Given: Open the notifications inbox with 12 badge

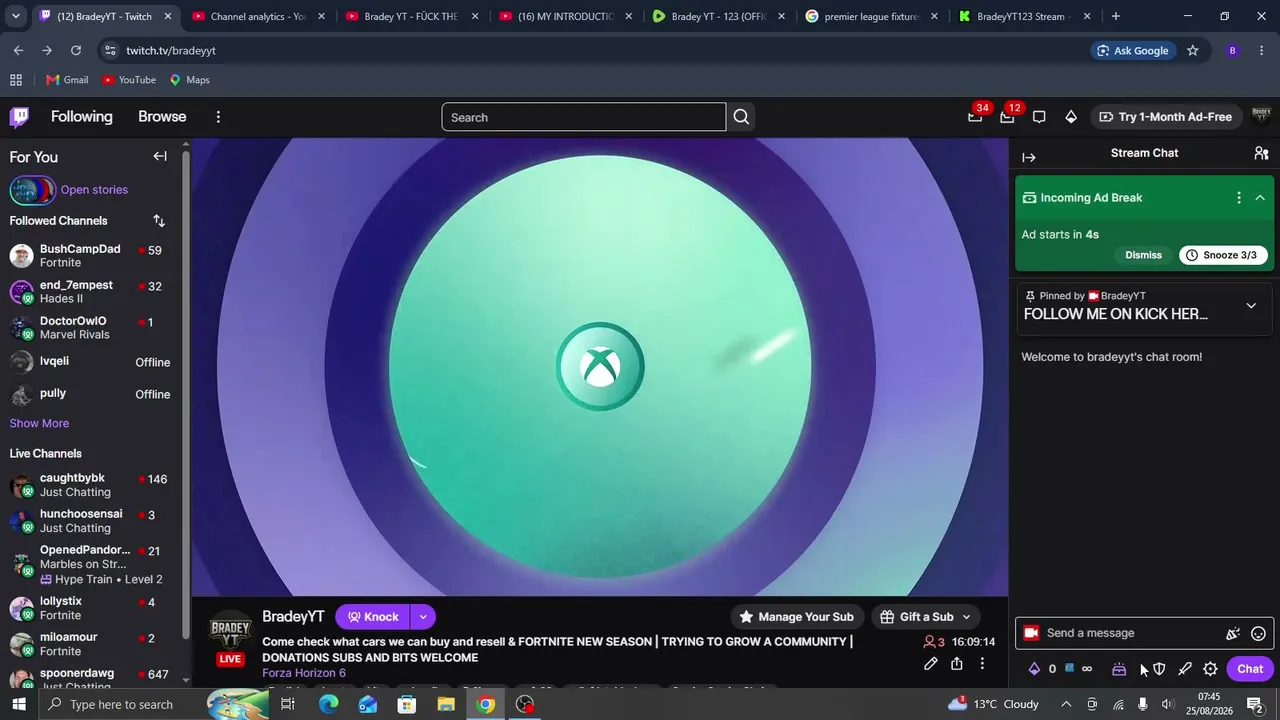Looking at the screenshot, I should click(1007, 117).
